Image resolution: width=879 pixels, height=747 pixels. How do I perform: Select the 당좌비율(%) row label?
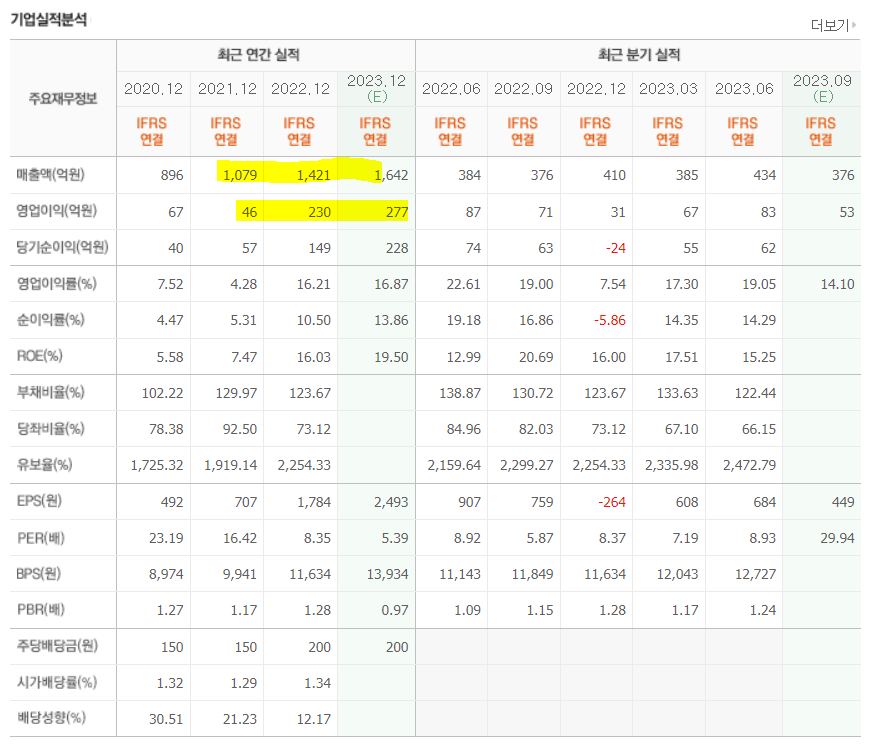click(50, 429)
